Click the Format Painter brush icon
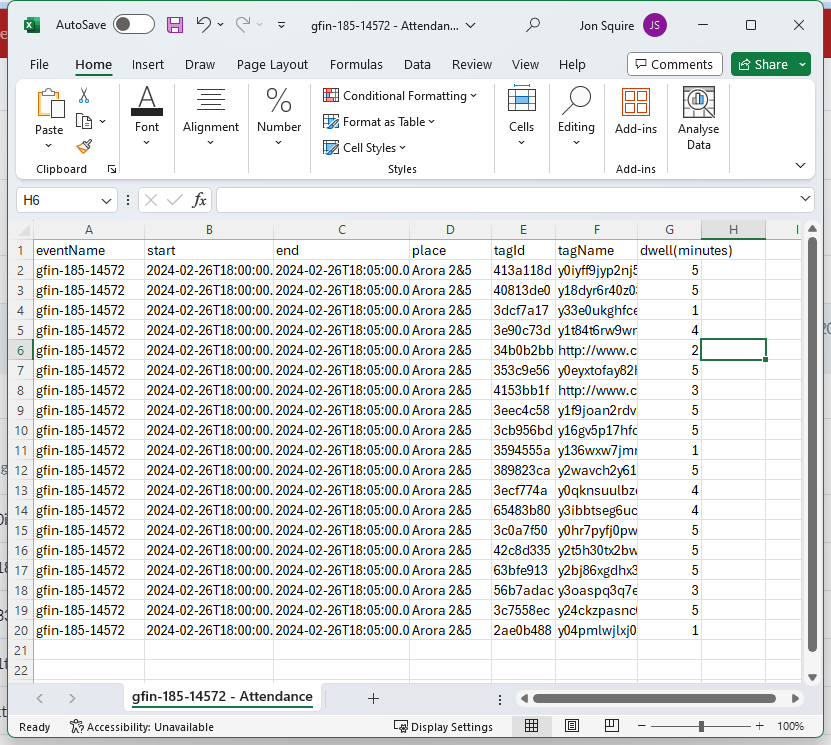Screen dimensions: 831x745 (x=84, y=146)
